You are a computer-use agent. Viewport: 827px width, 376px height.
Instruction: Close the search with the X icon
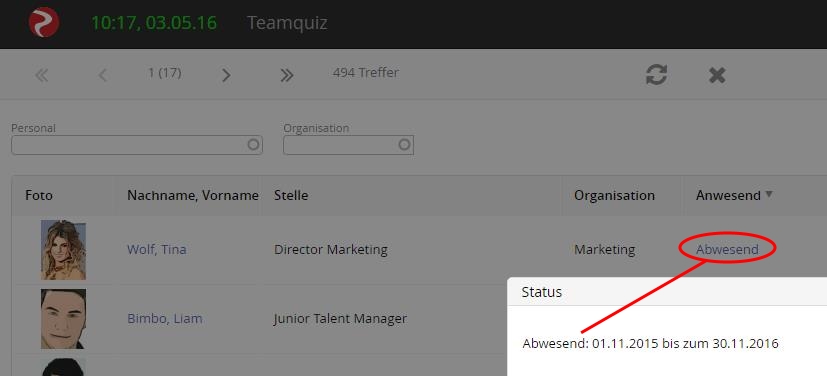(717, 75)
